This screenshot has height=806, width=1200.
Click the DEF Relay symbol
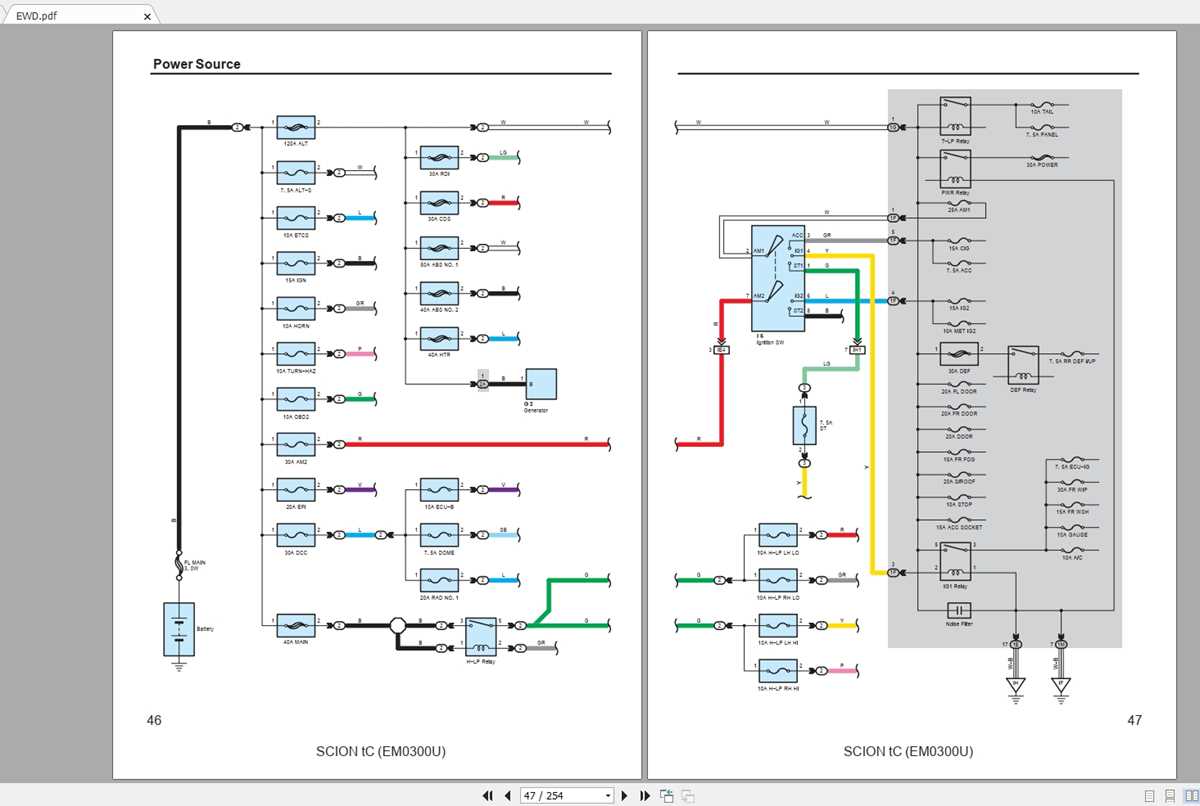(x=1023, y=364)
